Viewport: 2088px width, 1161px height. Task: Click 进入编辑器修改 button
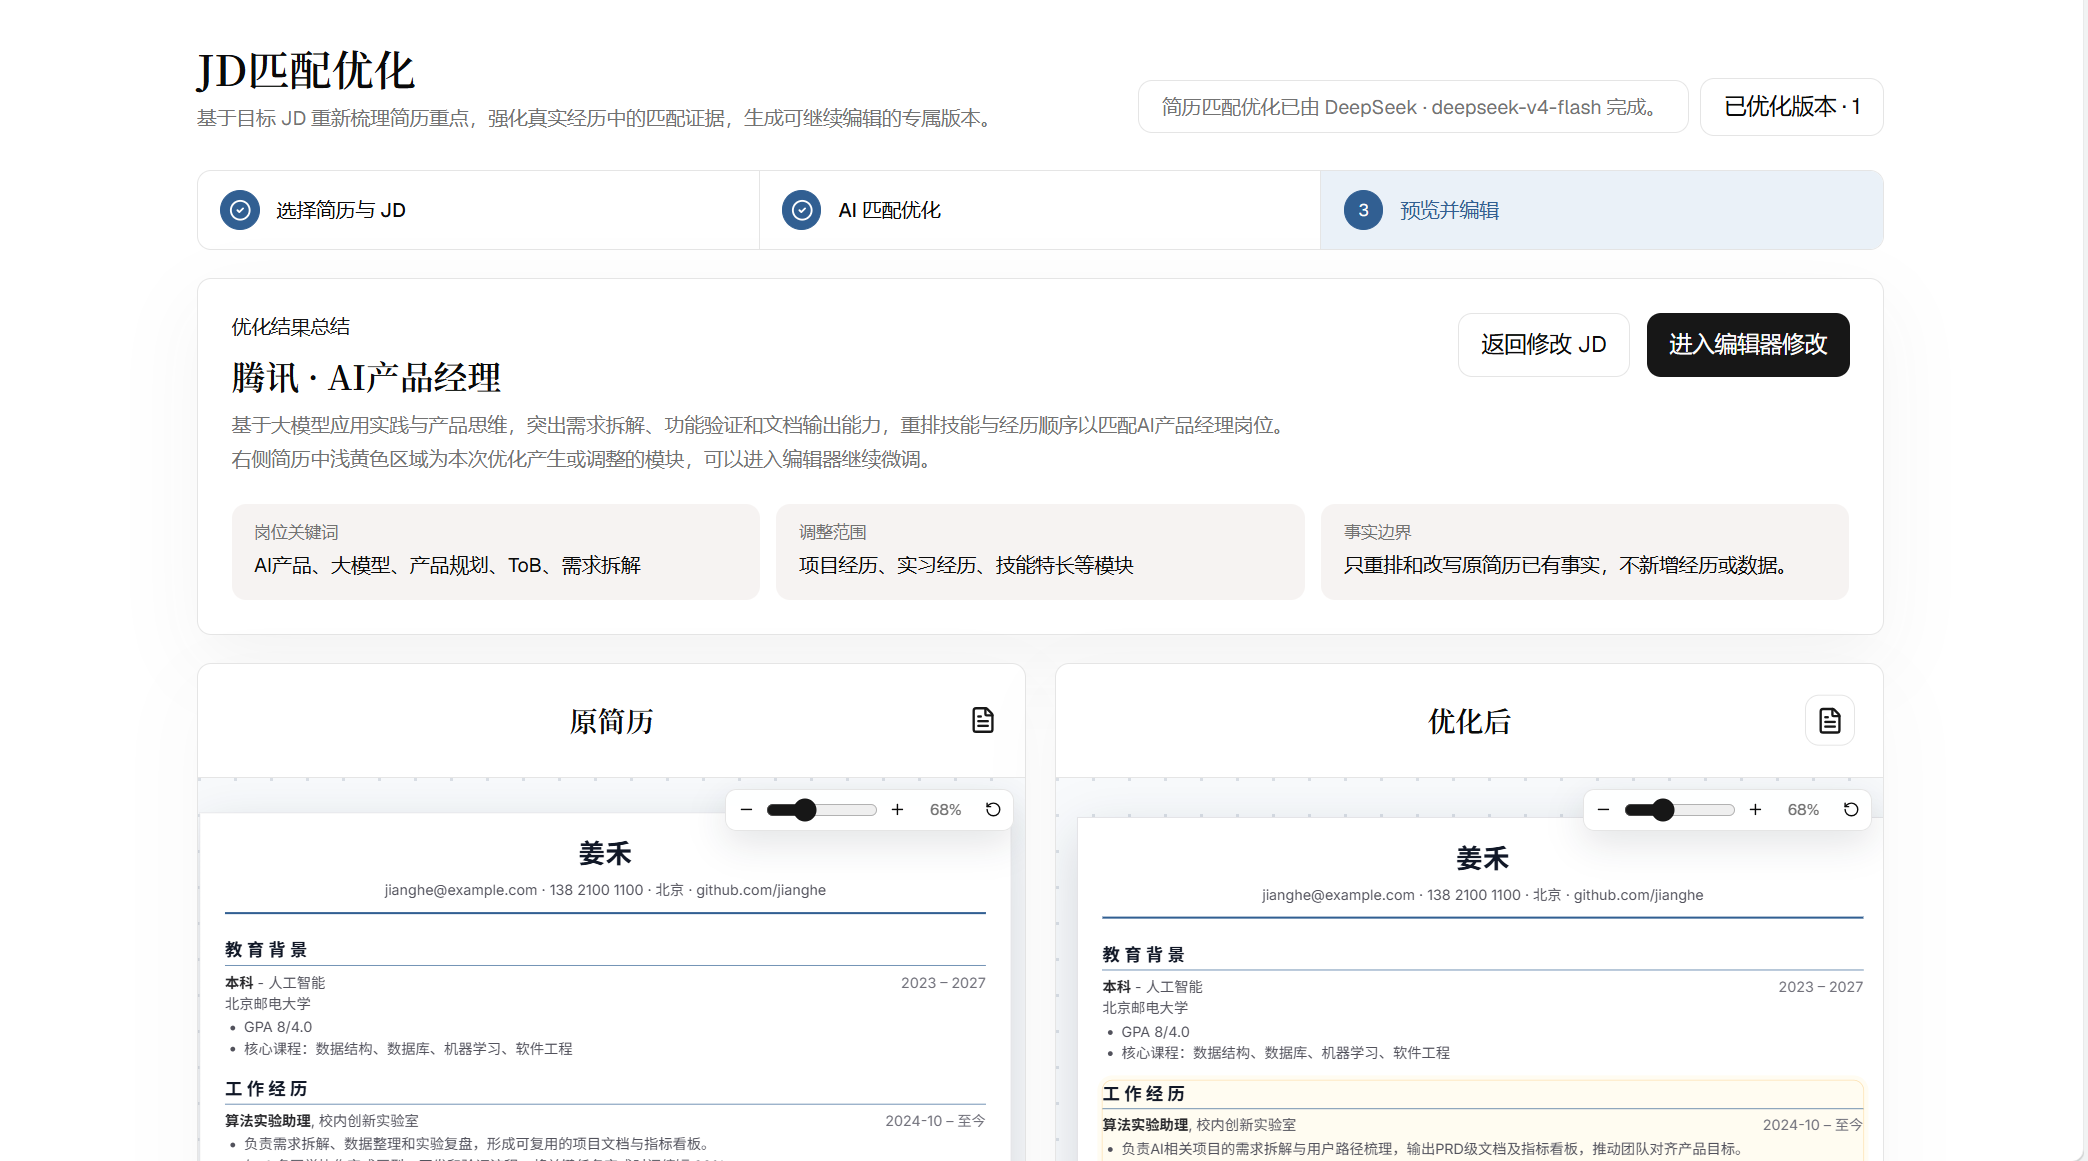(x=1748, y=345)
